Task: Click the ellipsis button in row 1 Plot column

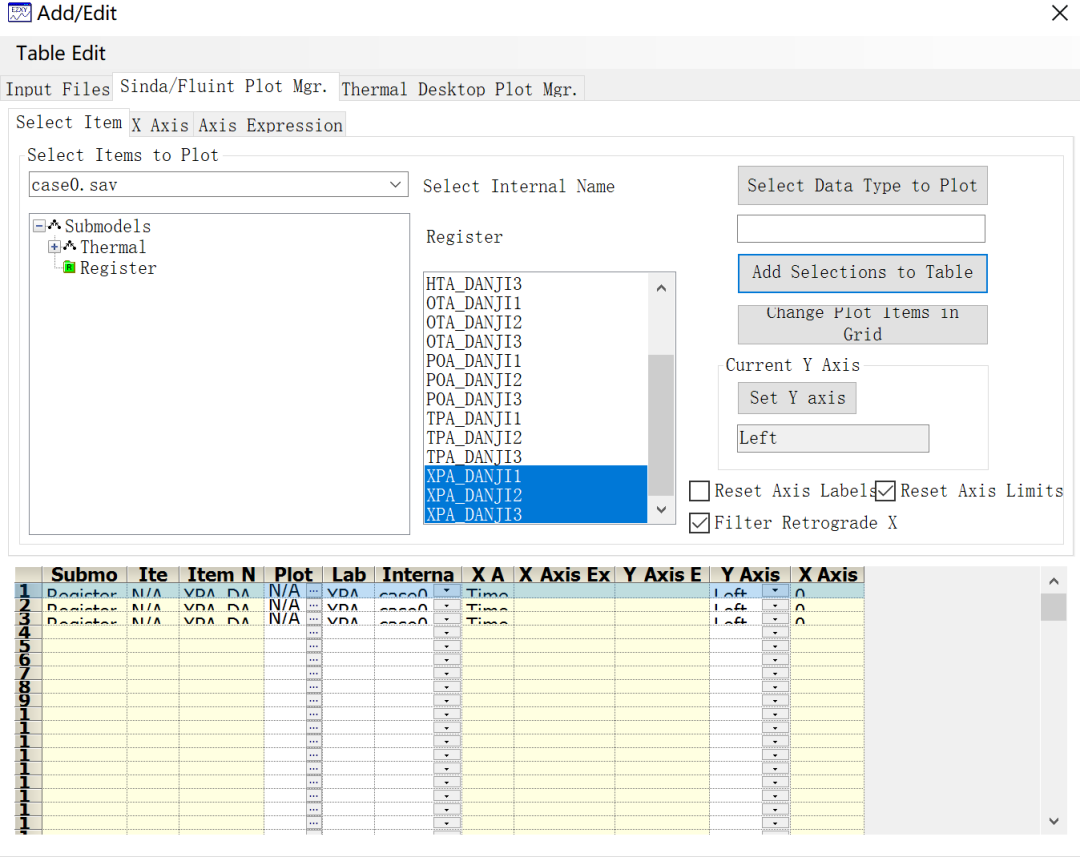Action: click(x=314, y=592)
